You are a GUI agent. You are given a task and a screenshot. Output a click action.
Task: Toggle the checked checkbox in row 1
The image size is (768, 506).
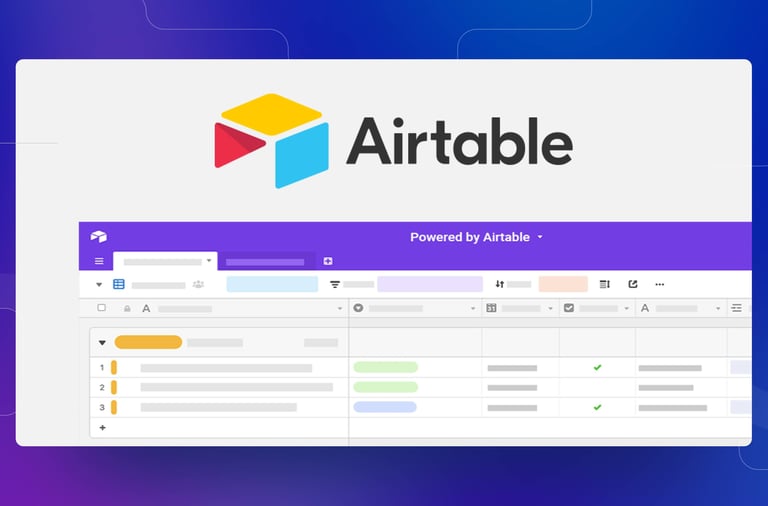point(597,367)
